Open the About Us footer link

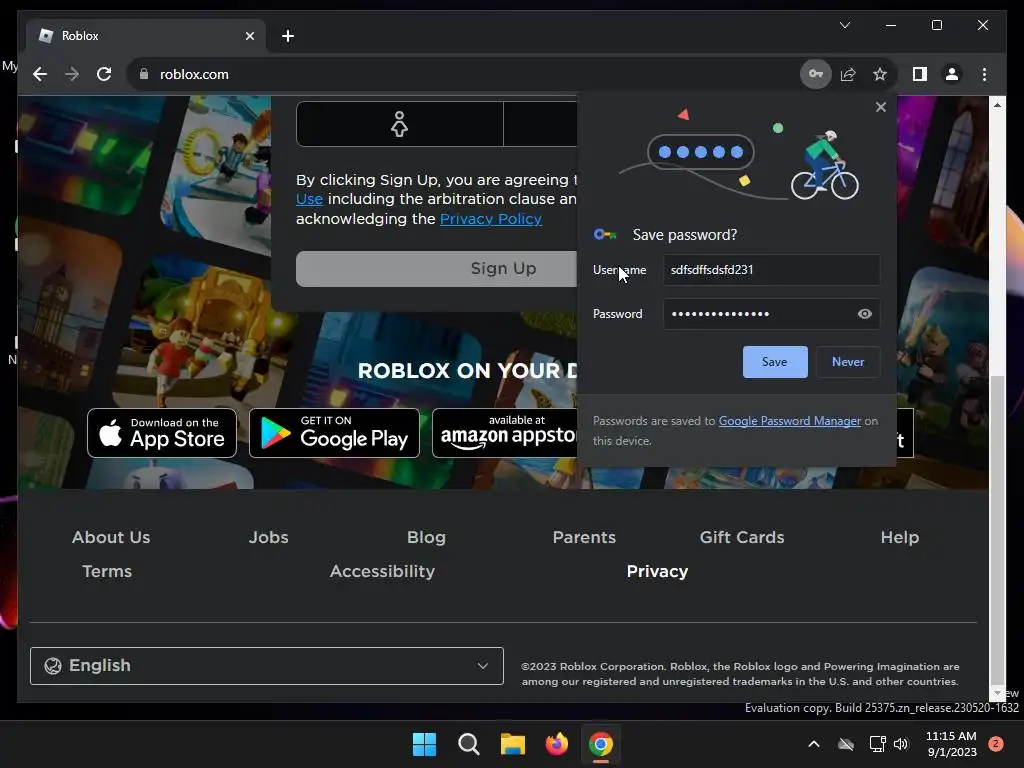point(111,537)
